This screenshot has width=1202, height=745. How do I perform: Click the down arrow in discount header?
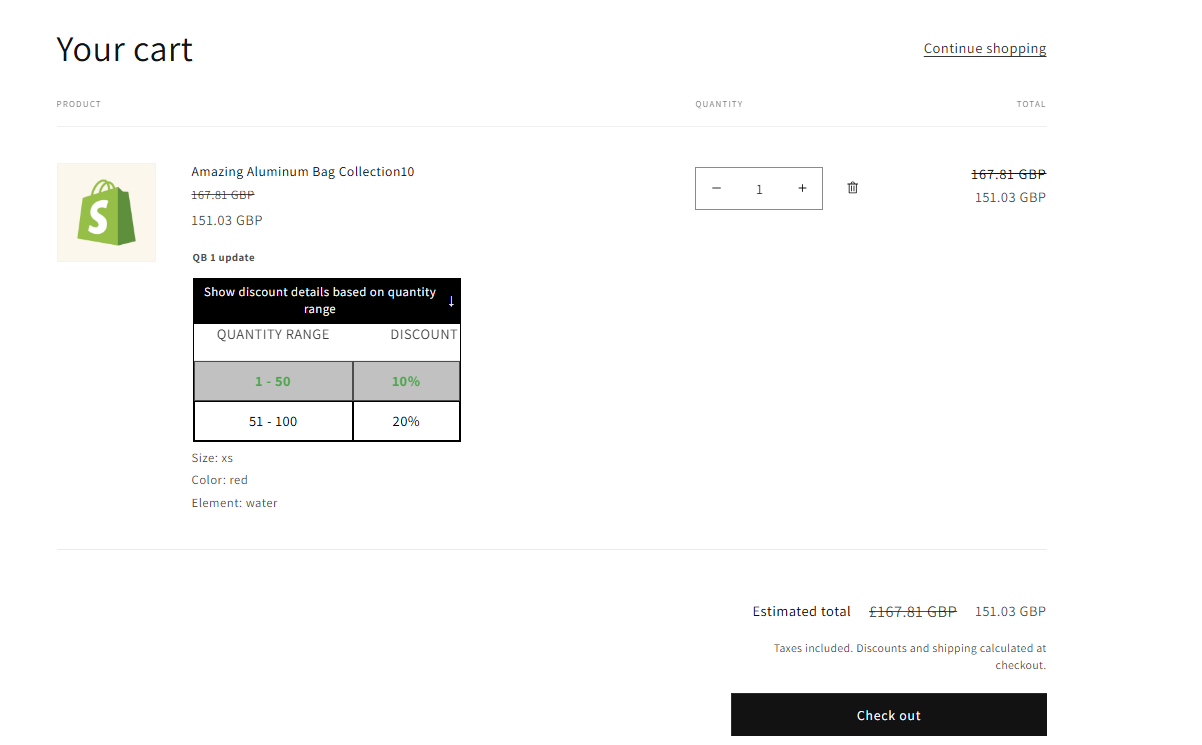(451, 301)
